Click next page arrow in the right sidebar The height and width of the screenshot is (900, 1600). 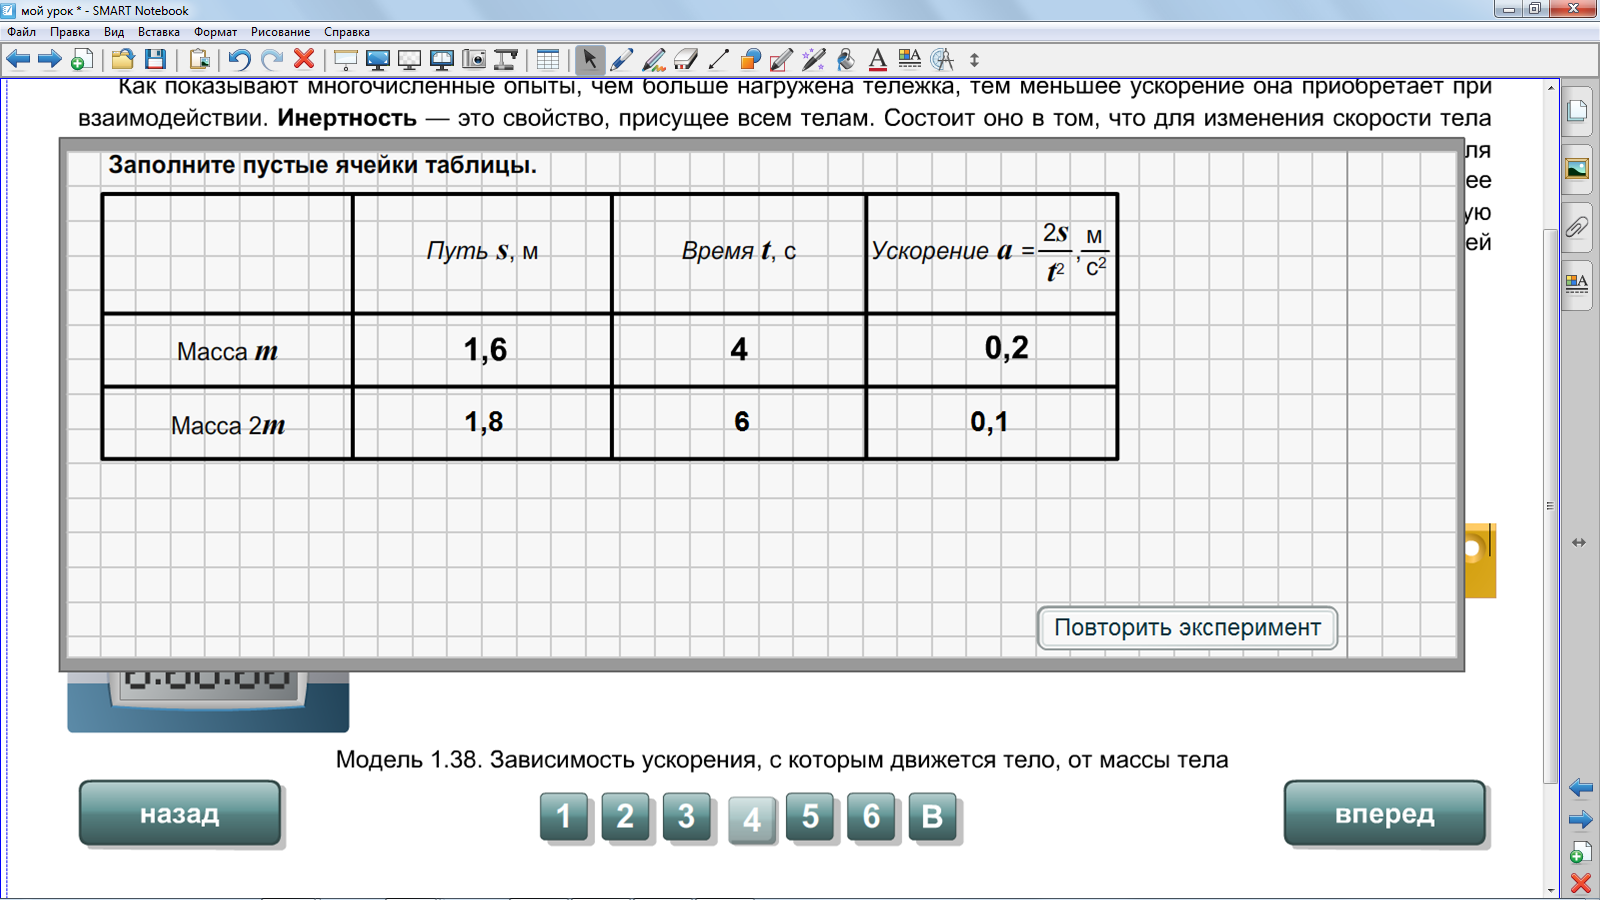tap(1581, 820)
